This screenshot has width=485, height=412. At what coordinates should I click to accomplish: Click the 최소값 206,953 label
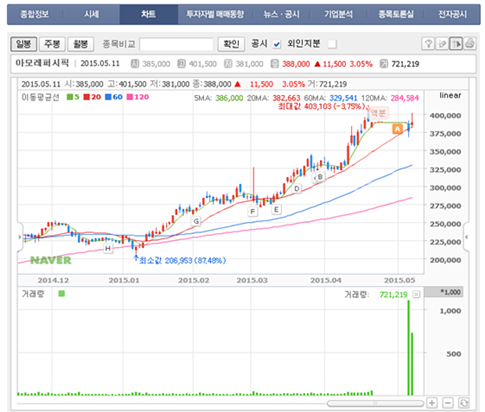pos(182,260)
